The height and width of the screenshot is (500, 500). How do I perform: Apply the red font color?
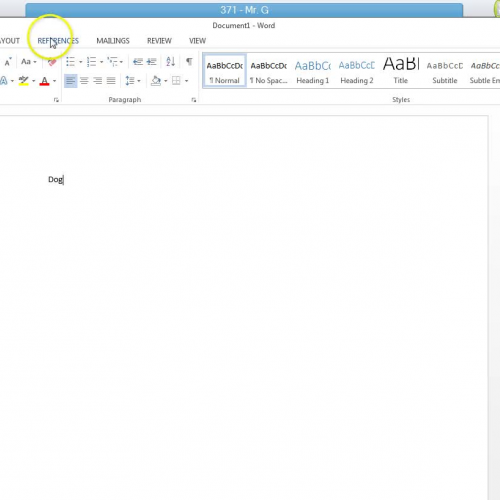[x=44, y=81]
